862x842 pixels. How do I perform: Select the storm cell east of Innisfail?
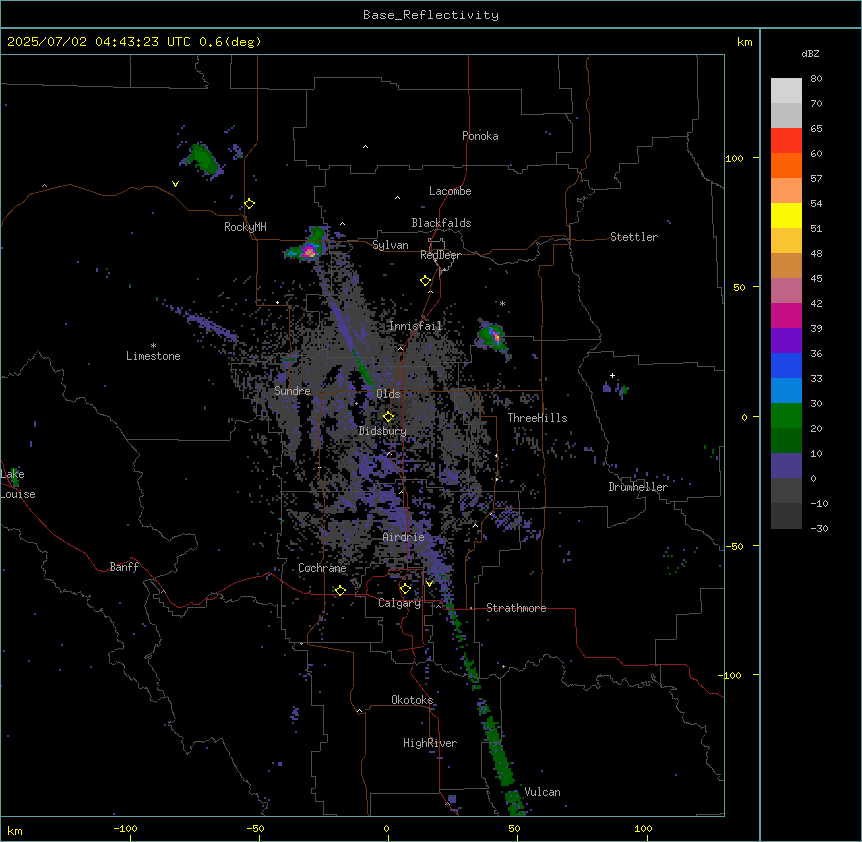click(492, 335)
